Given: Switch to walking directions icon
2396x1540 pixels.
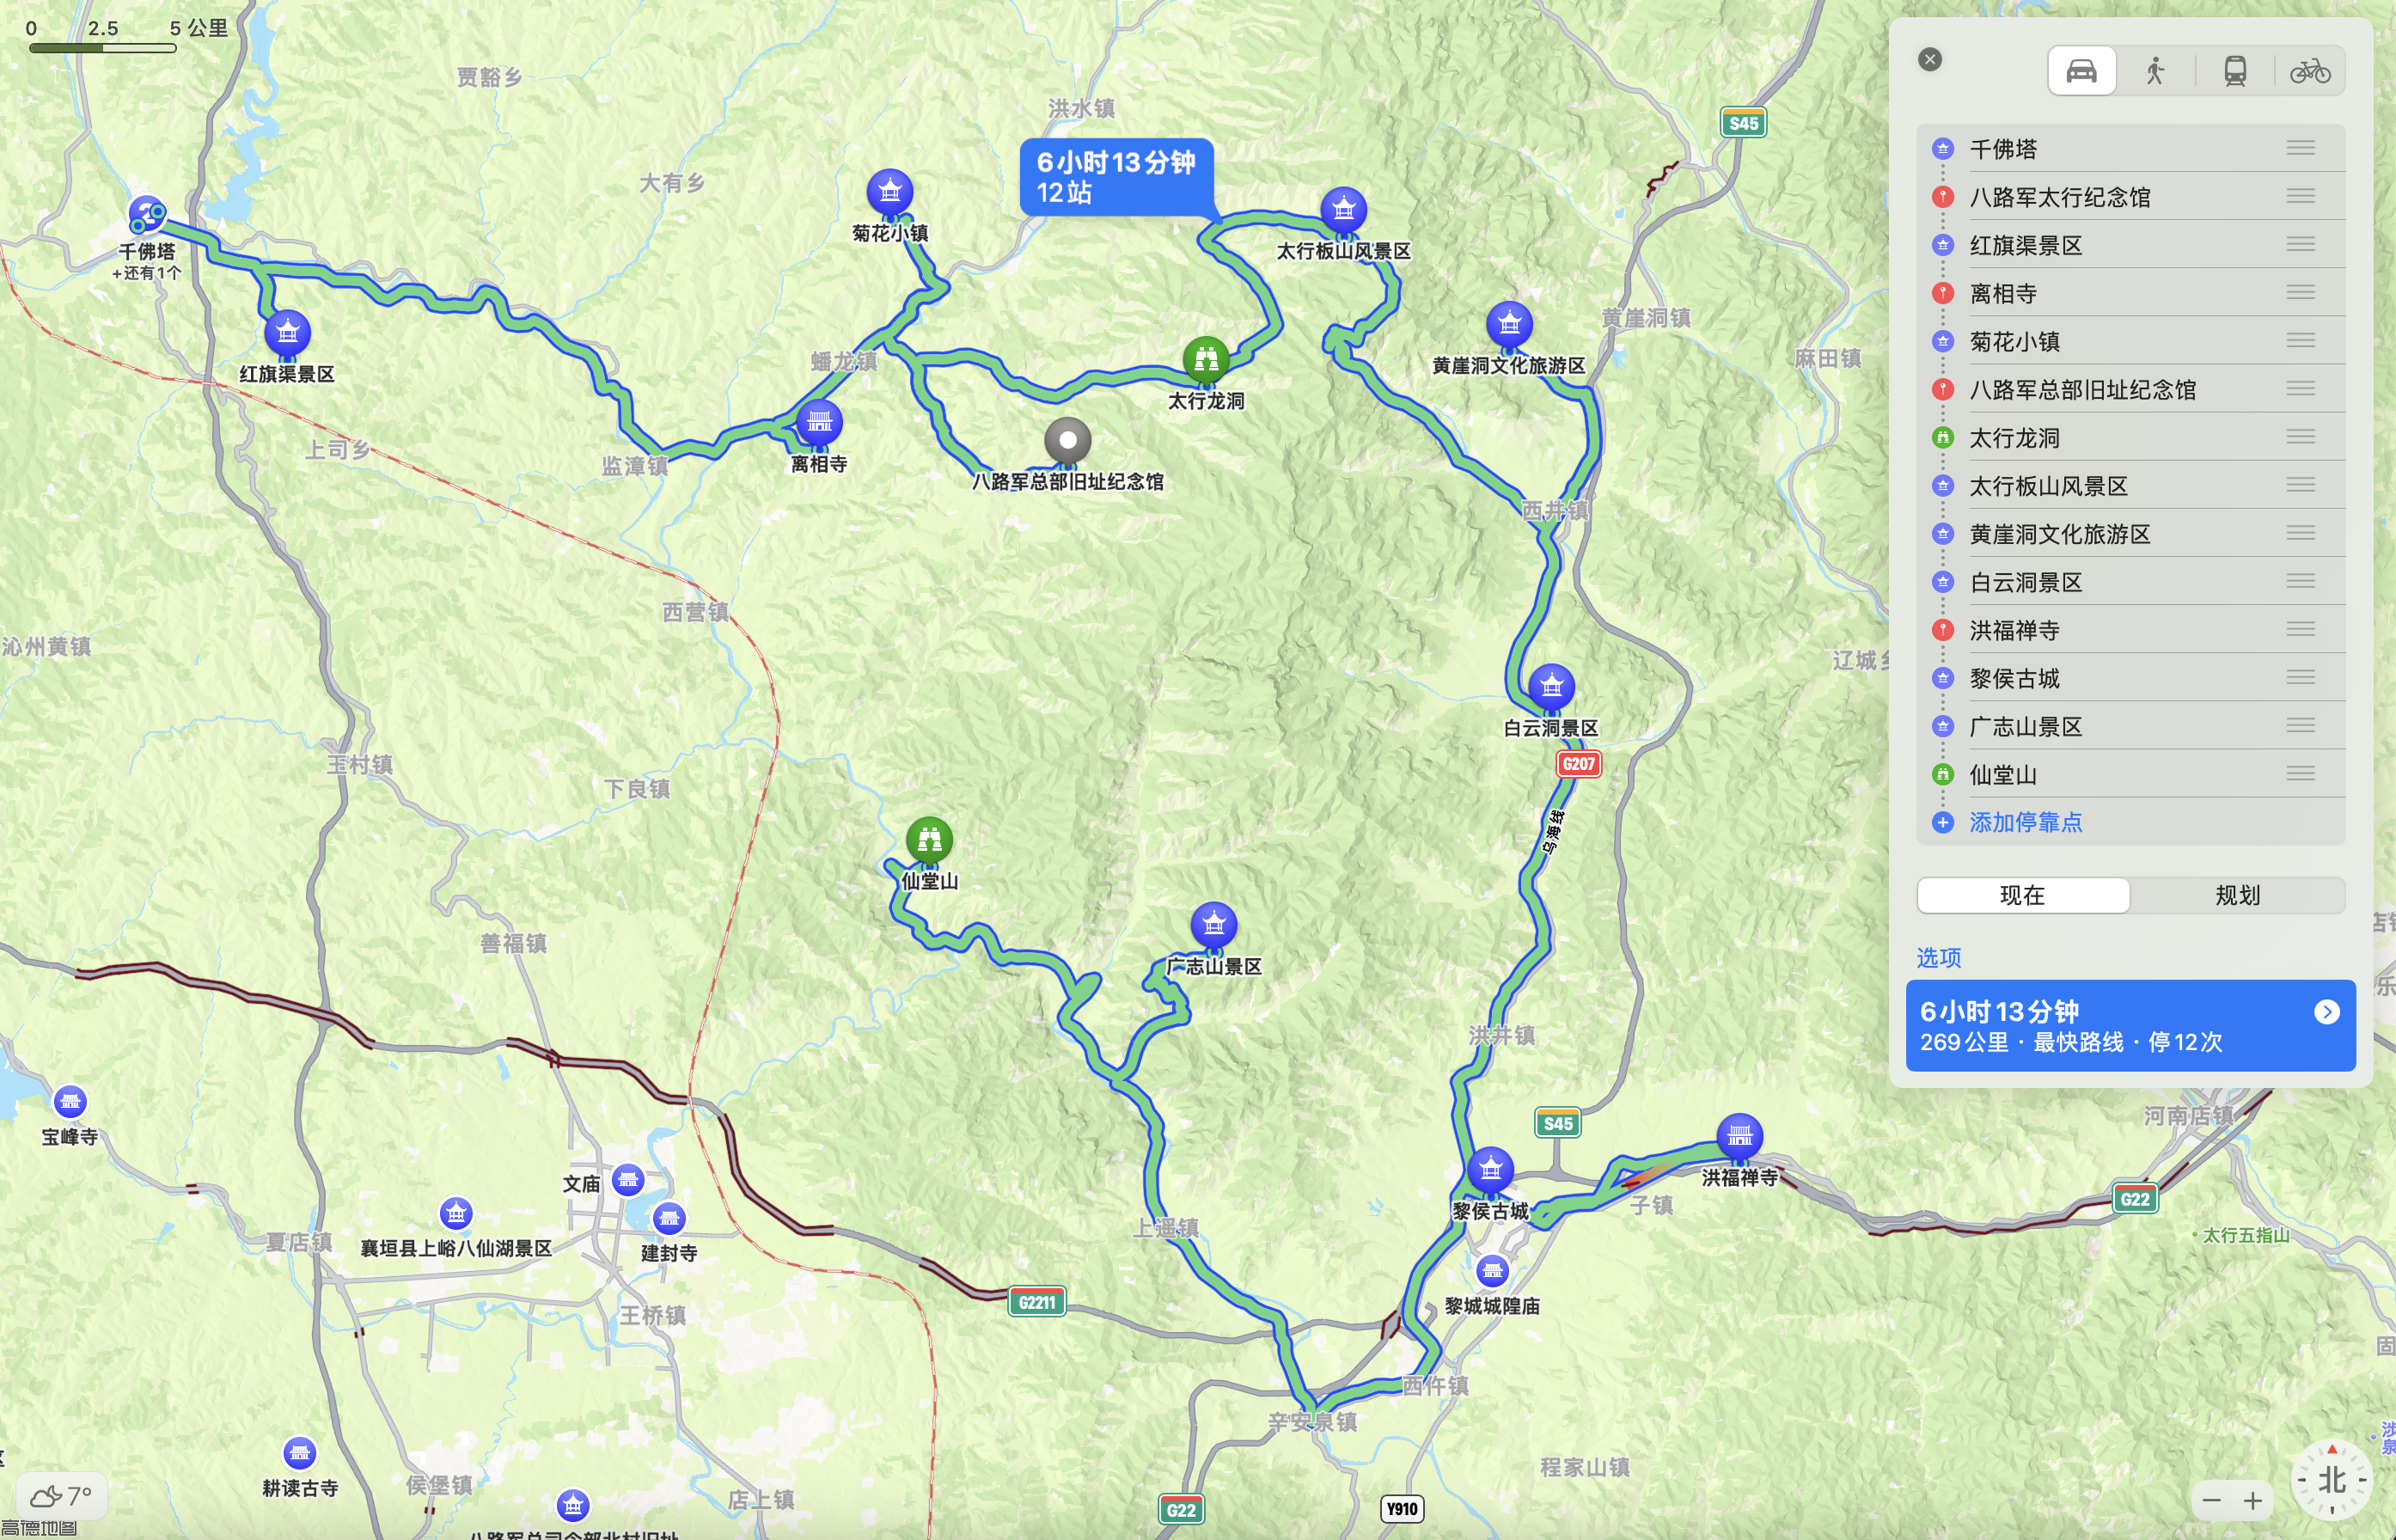Looking at the screenshot, I should pyautogui.click(x=2155, y=71).
